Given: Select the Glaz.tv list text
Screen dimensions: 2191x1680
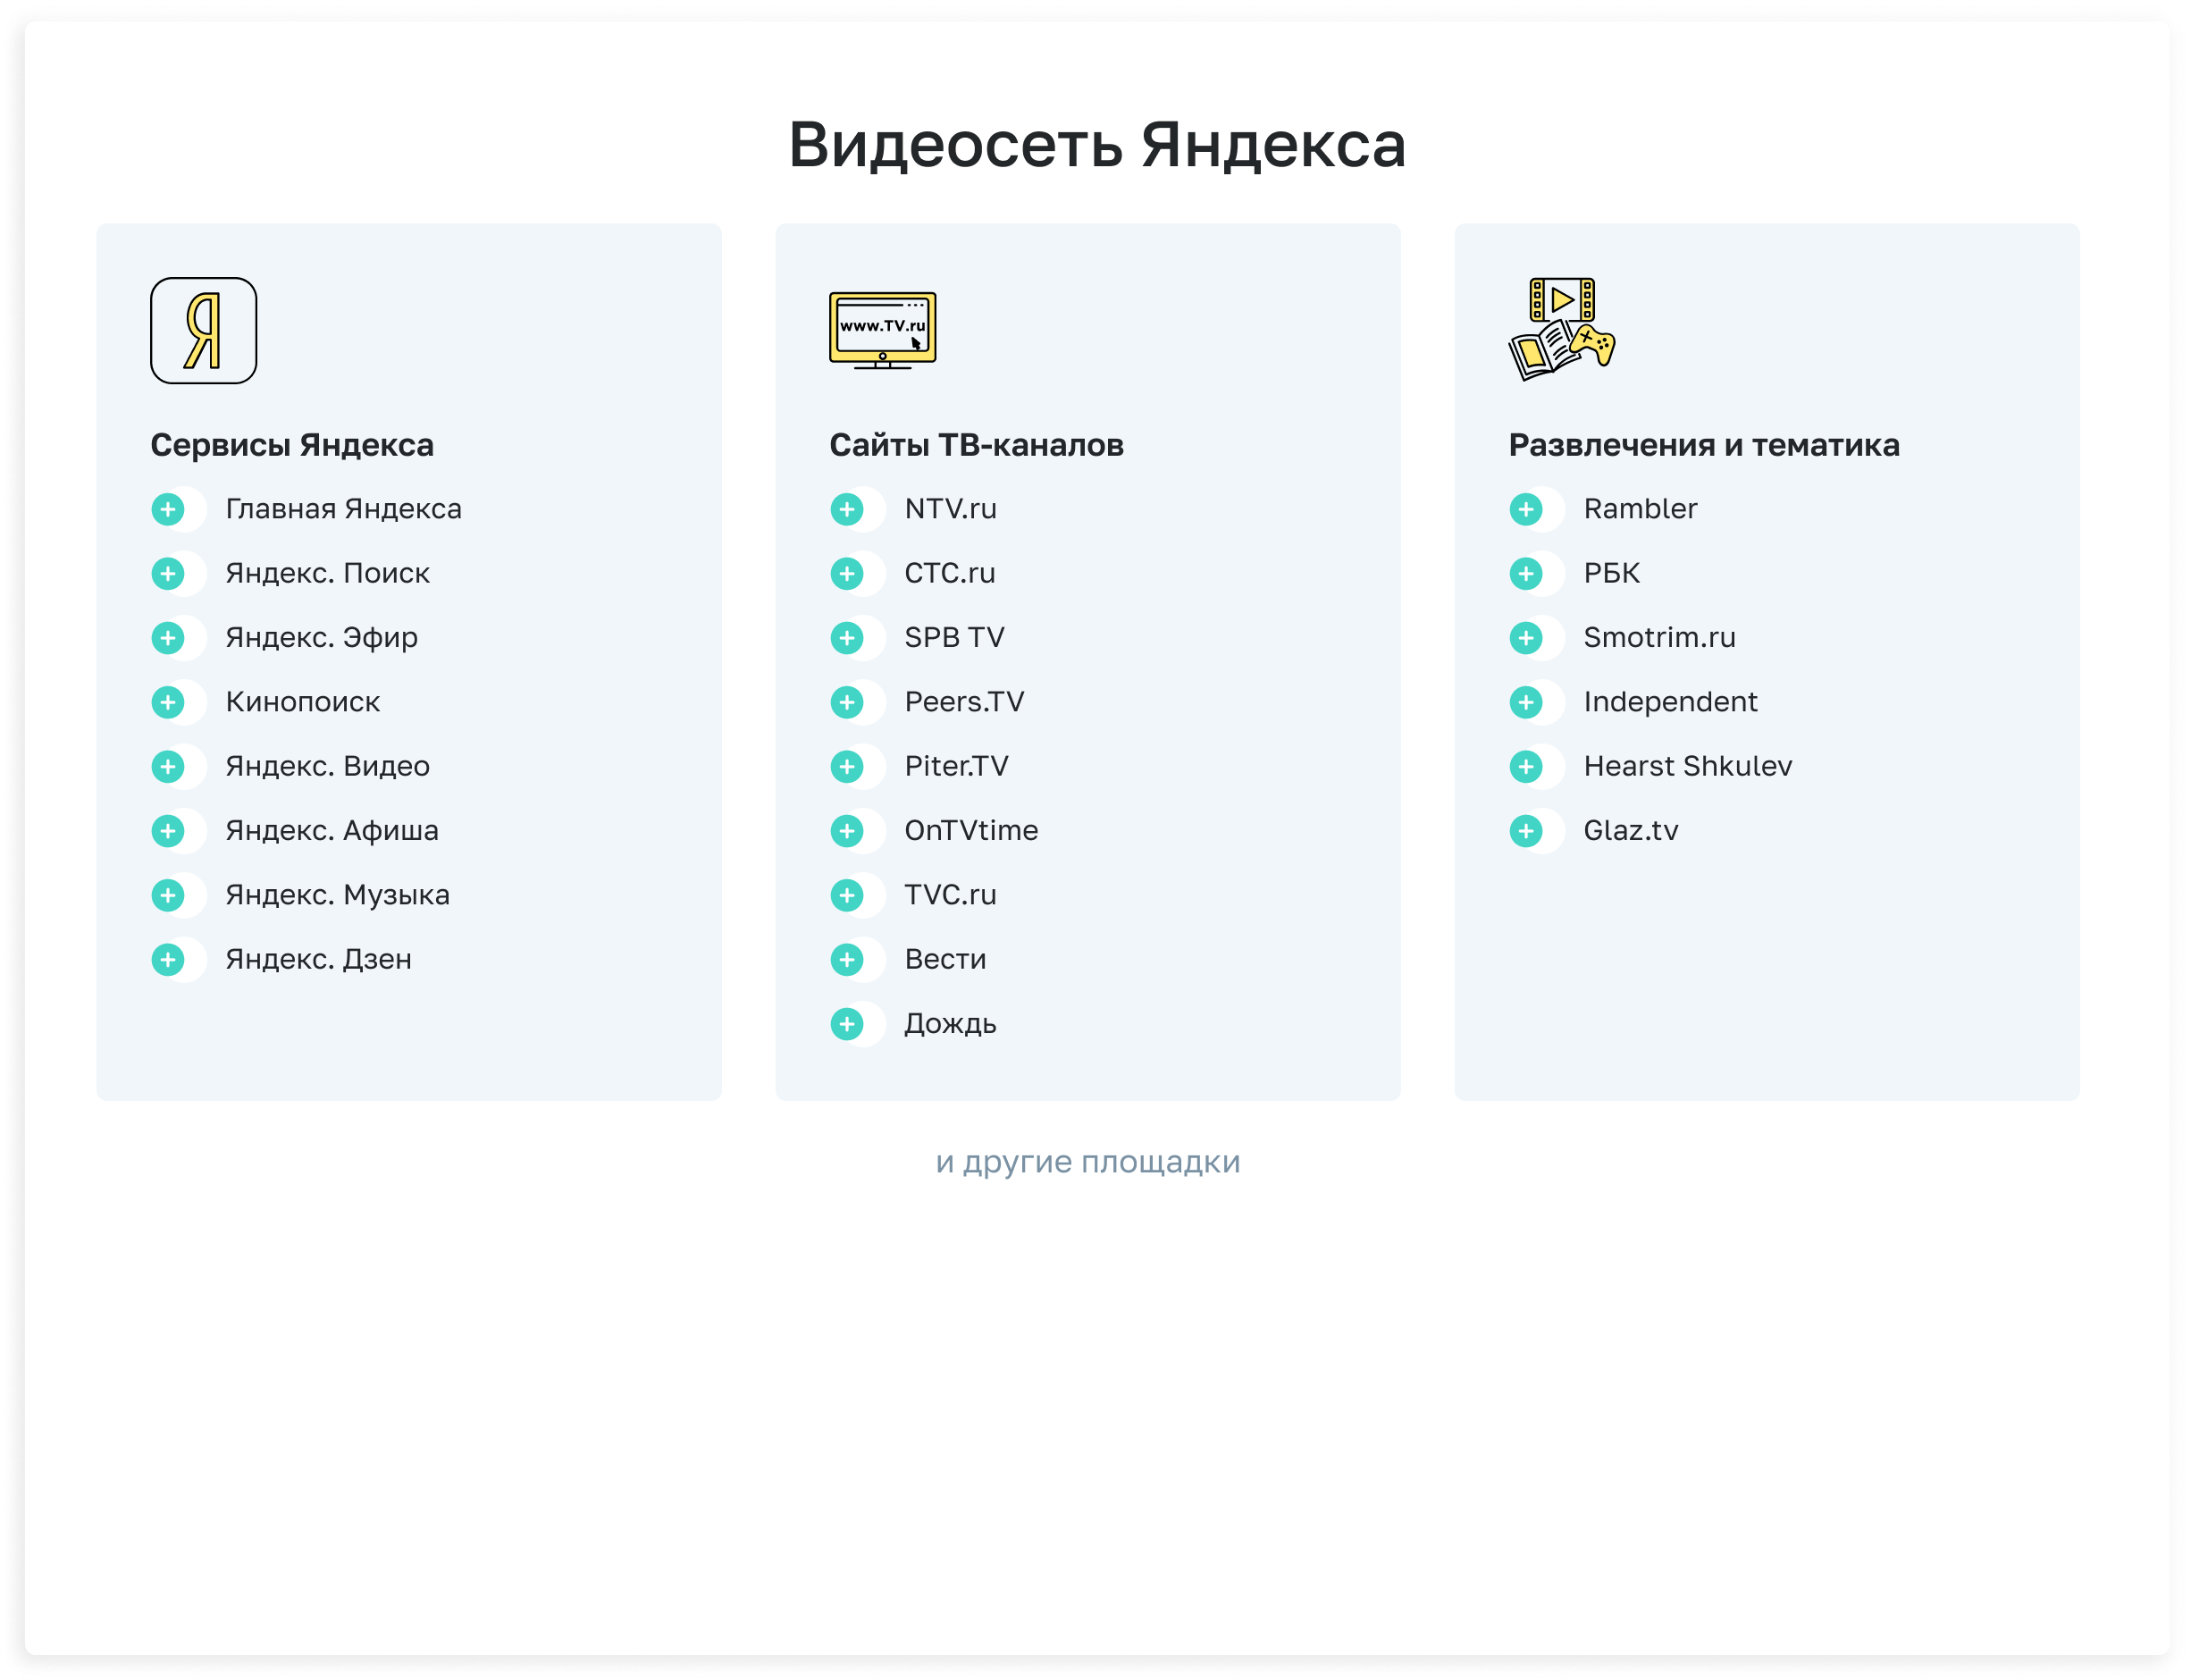Looking at the screenshot, I should tap(1631, 831).
